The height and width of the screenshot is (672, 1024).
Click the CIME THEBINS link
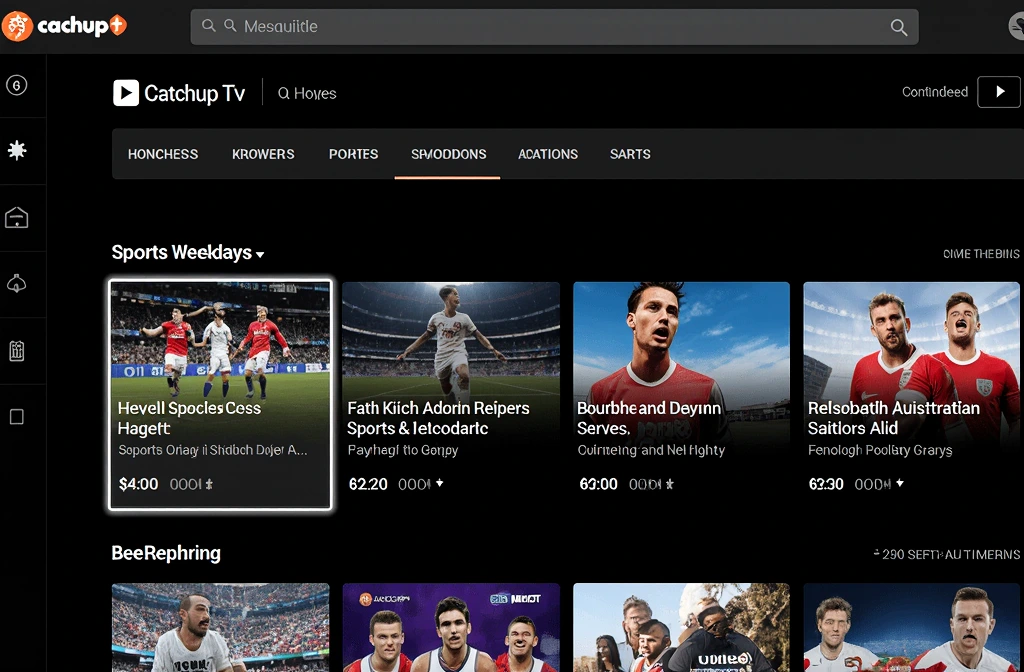[981, 254]
